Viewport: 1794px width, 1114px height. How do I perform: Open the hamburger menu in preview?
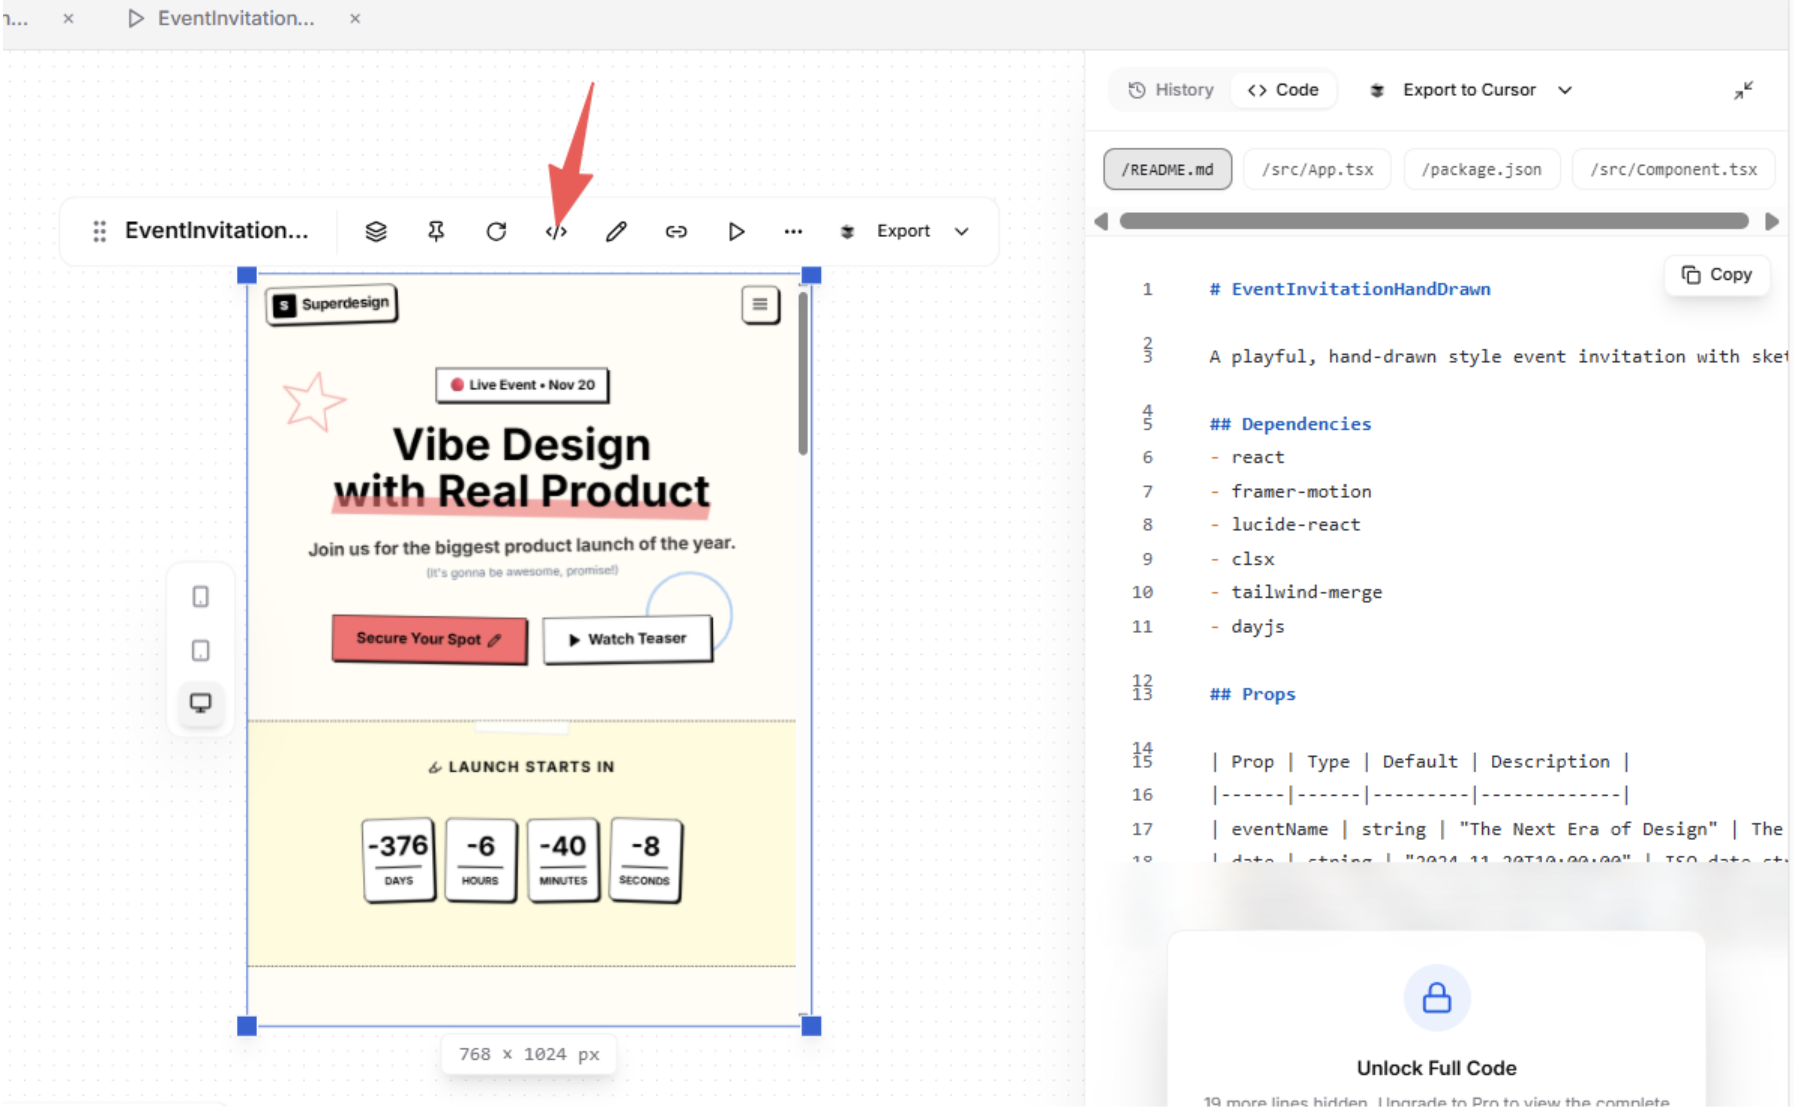[x=760, y=305]
